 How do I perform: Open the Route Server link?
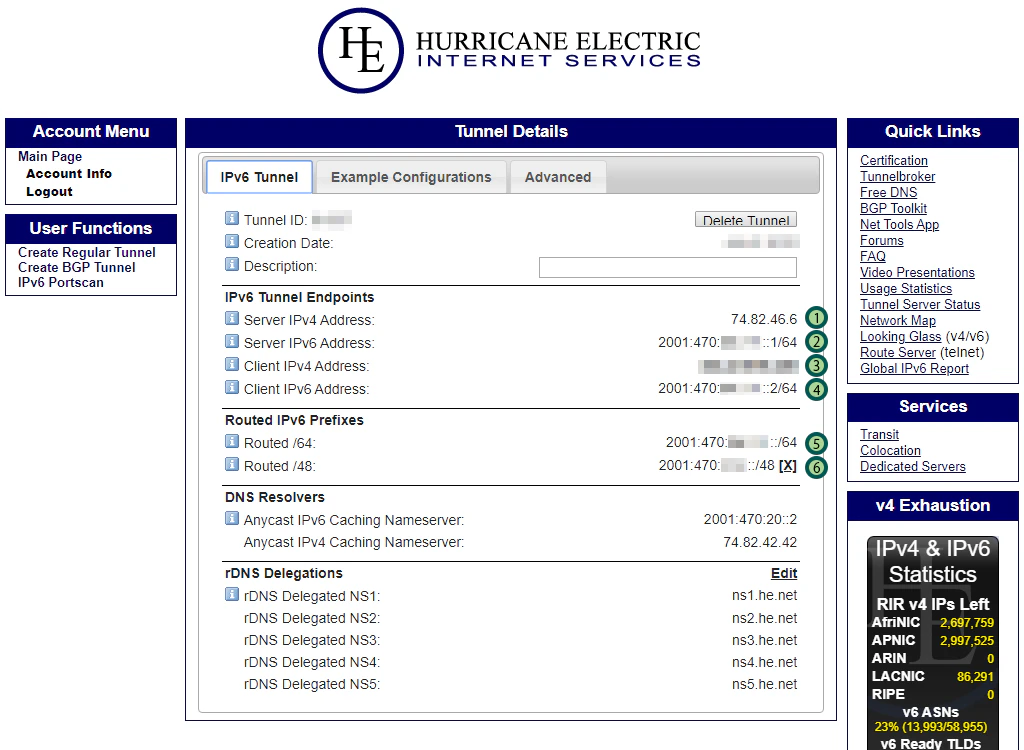tap(898, 352)
